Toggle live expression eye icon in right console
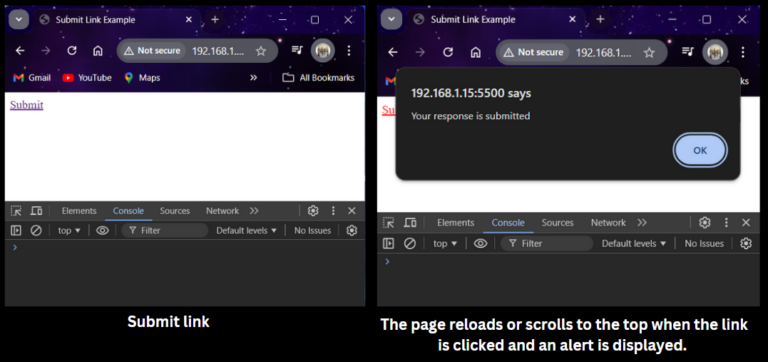Viewport: 768px width, 362px height. click(480, 243)
